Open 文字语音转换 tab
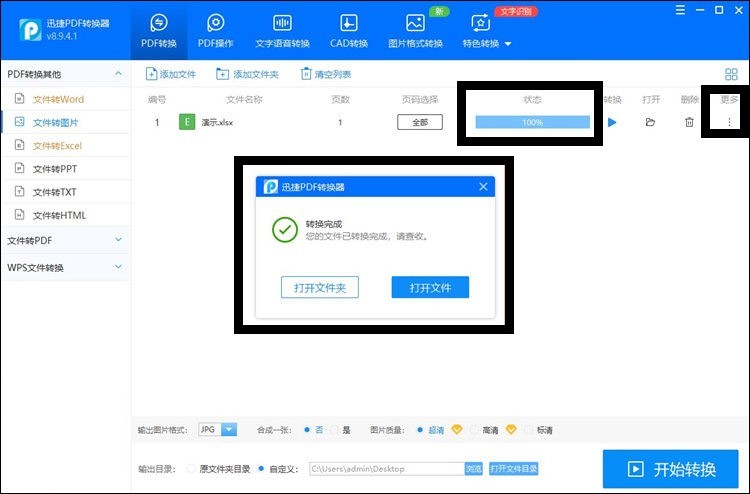Image resolution: width=750 pixels, height=494 pixels. (x=282, y=31)
